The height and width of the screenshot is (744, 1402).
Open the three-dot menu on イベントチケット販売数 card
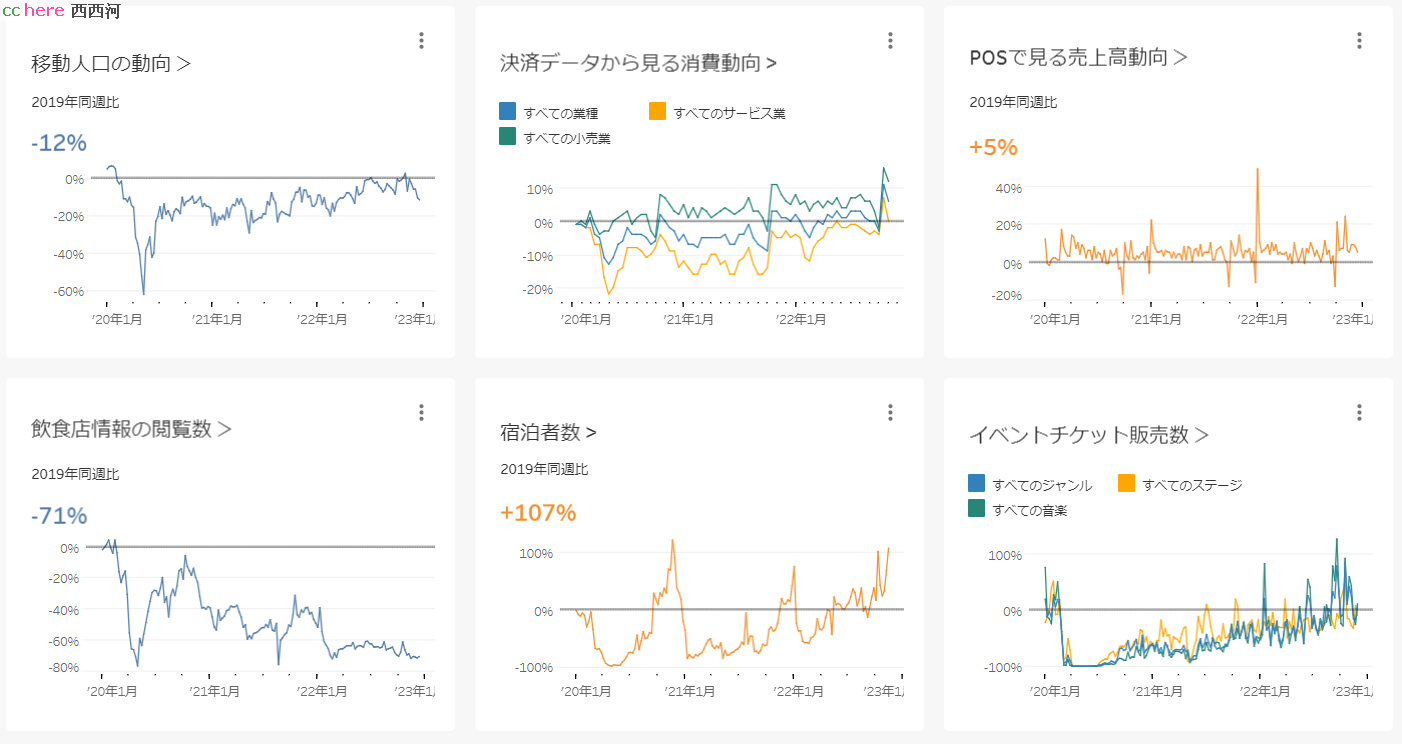(1359, 412)
